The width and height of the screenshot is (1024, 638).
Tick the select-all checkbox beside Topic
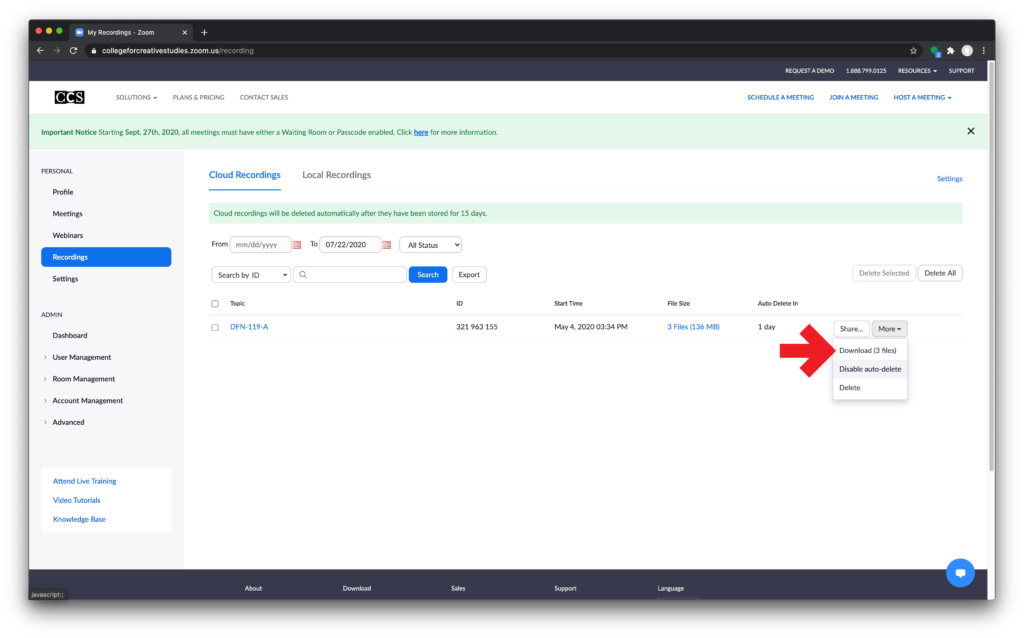click(215, 303)
